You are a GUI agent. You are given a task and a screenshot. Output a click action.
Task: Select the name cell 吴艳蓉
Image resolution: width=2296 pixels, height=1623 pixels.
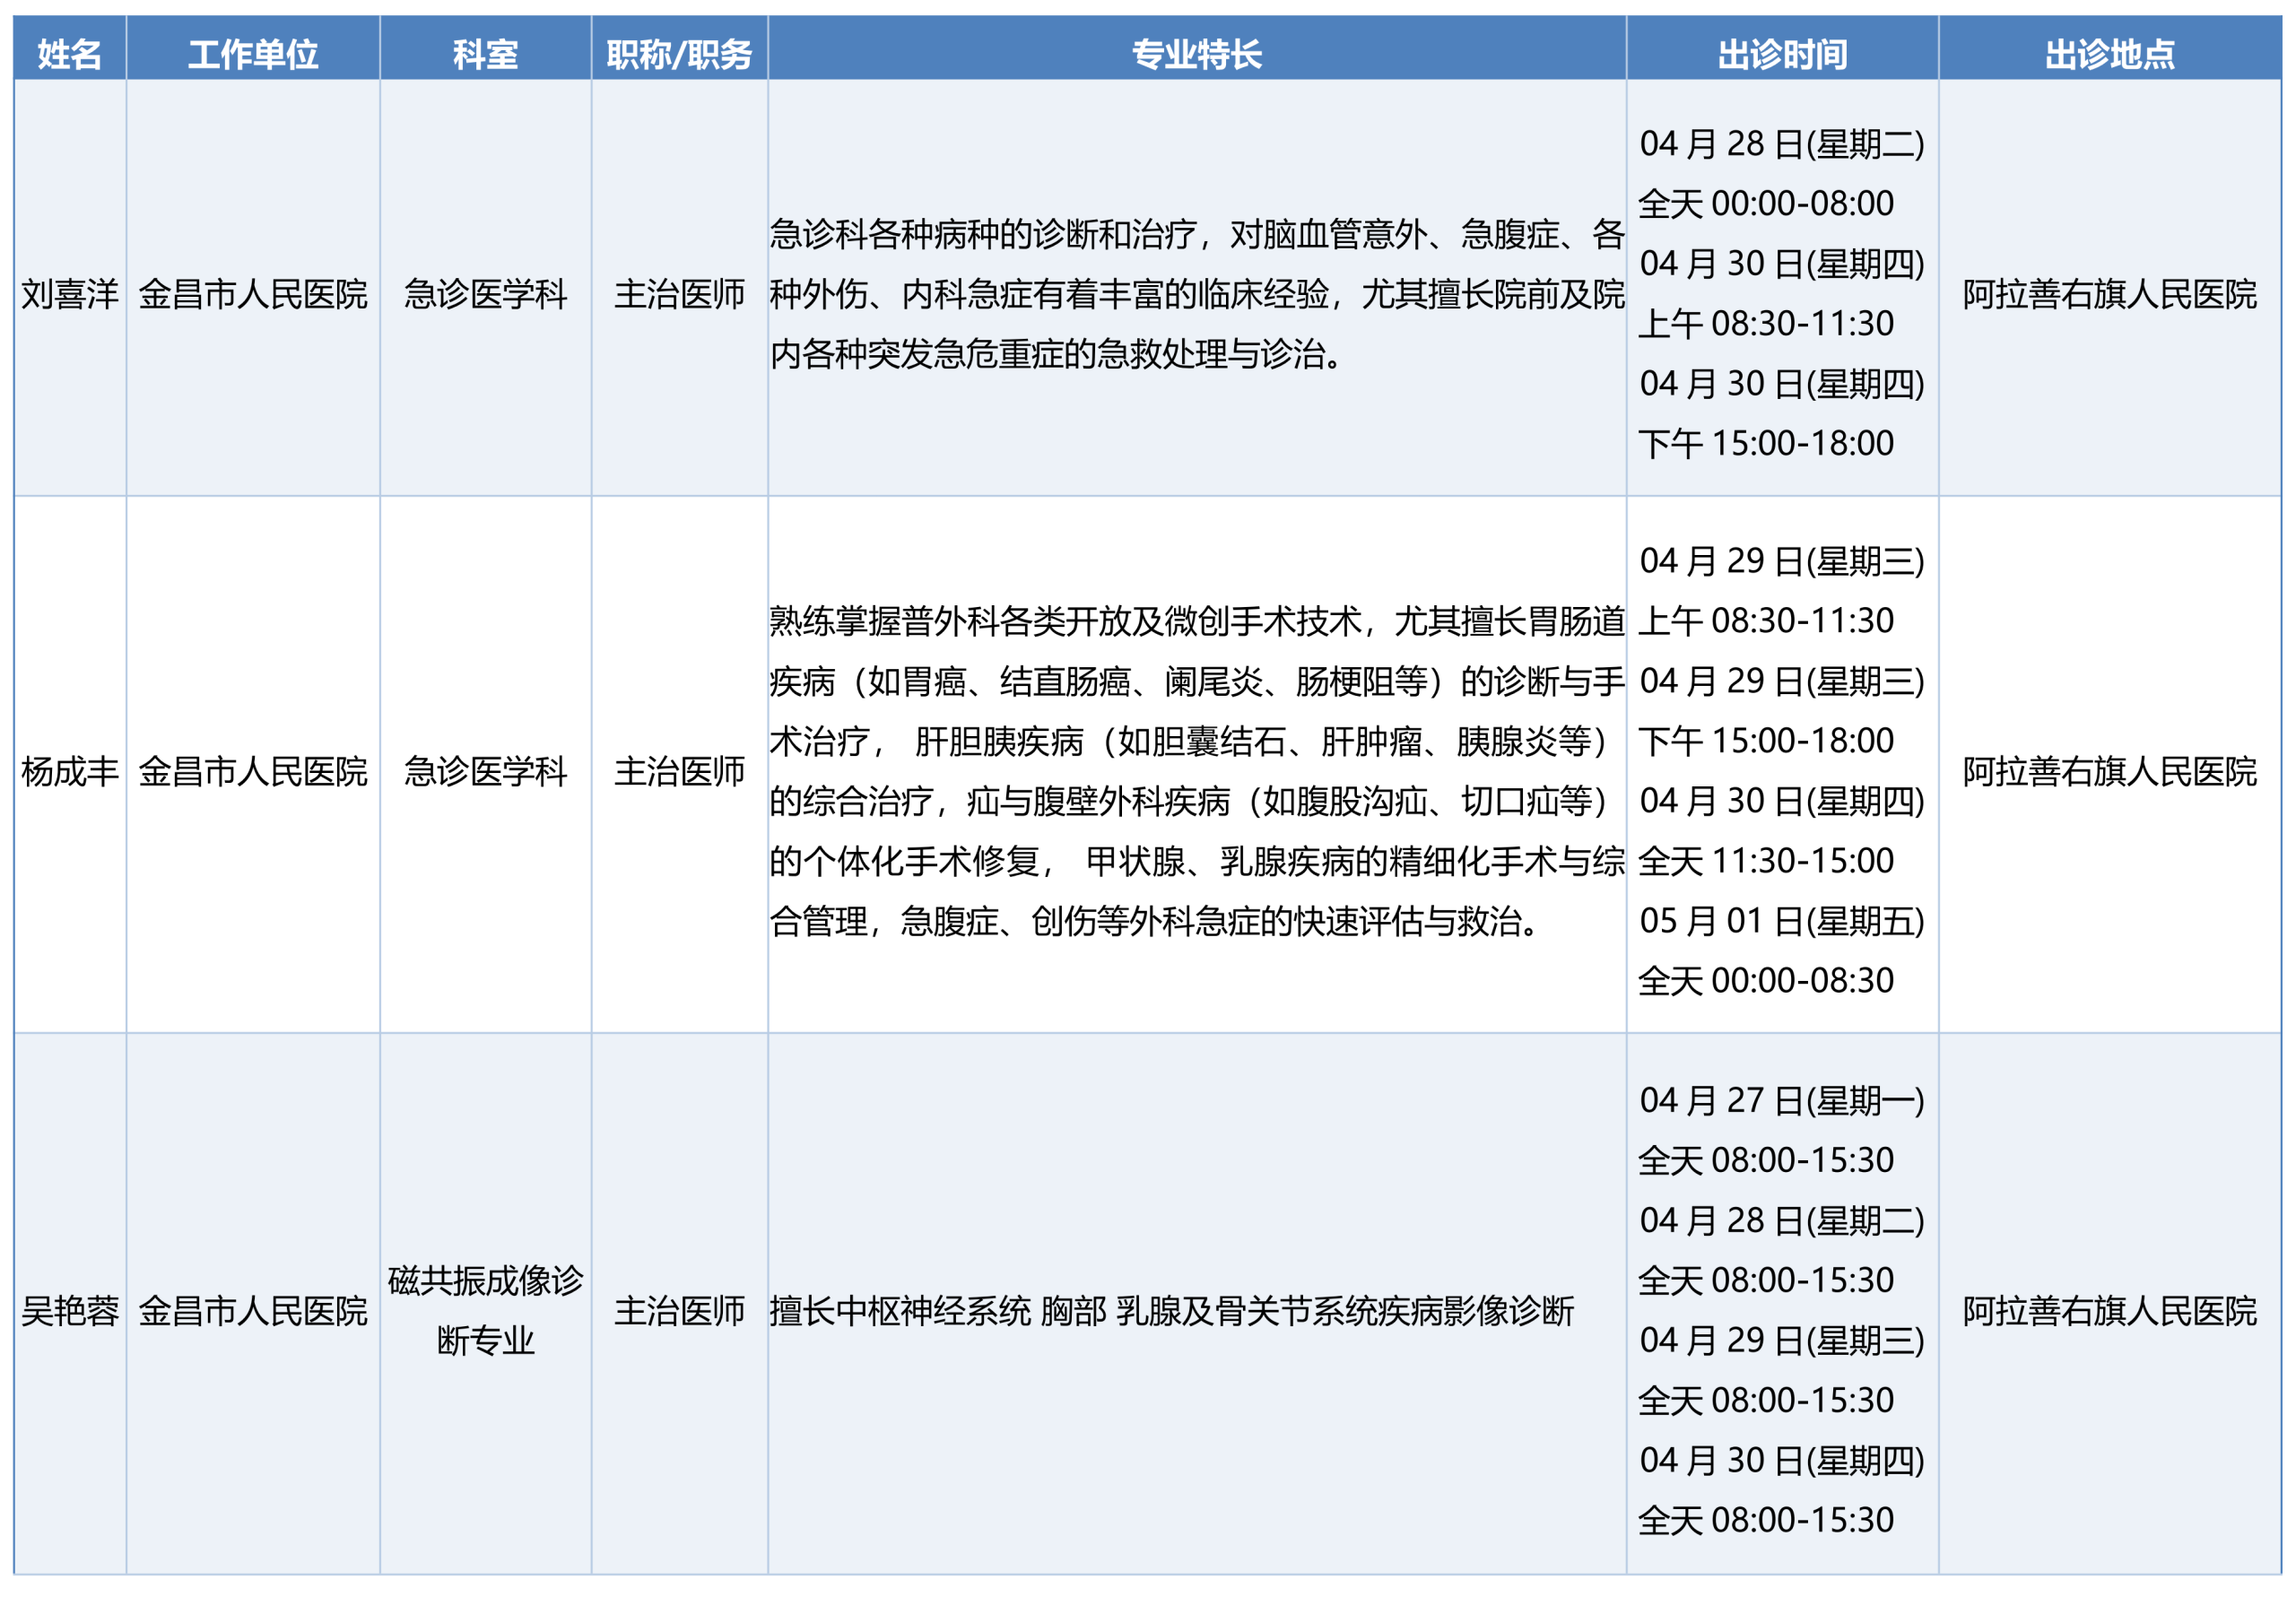[x=69, y=1310]
